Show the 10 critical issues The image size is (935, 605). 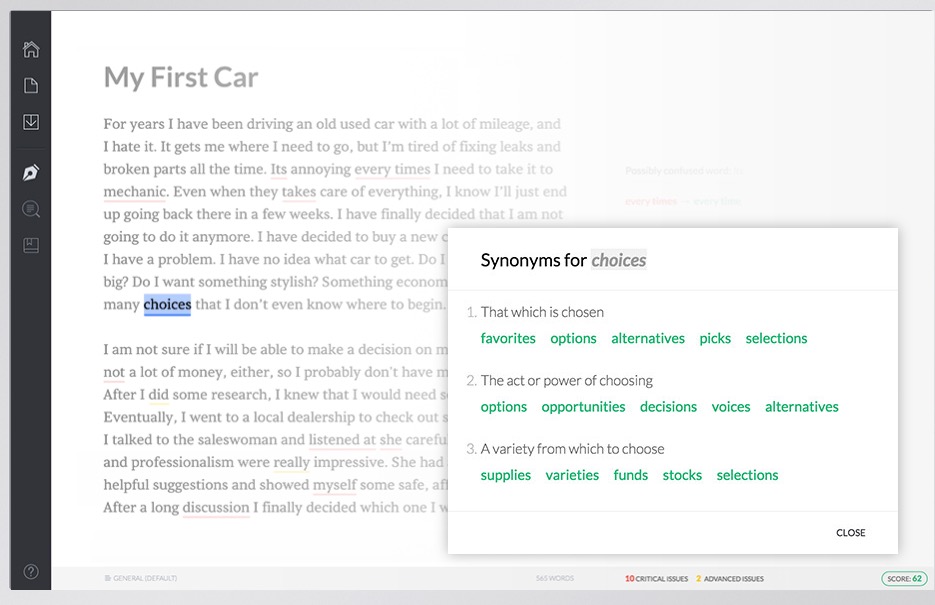656,579
